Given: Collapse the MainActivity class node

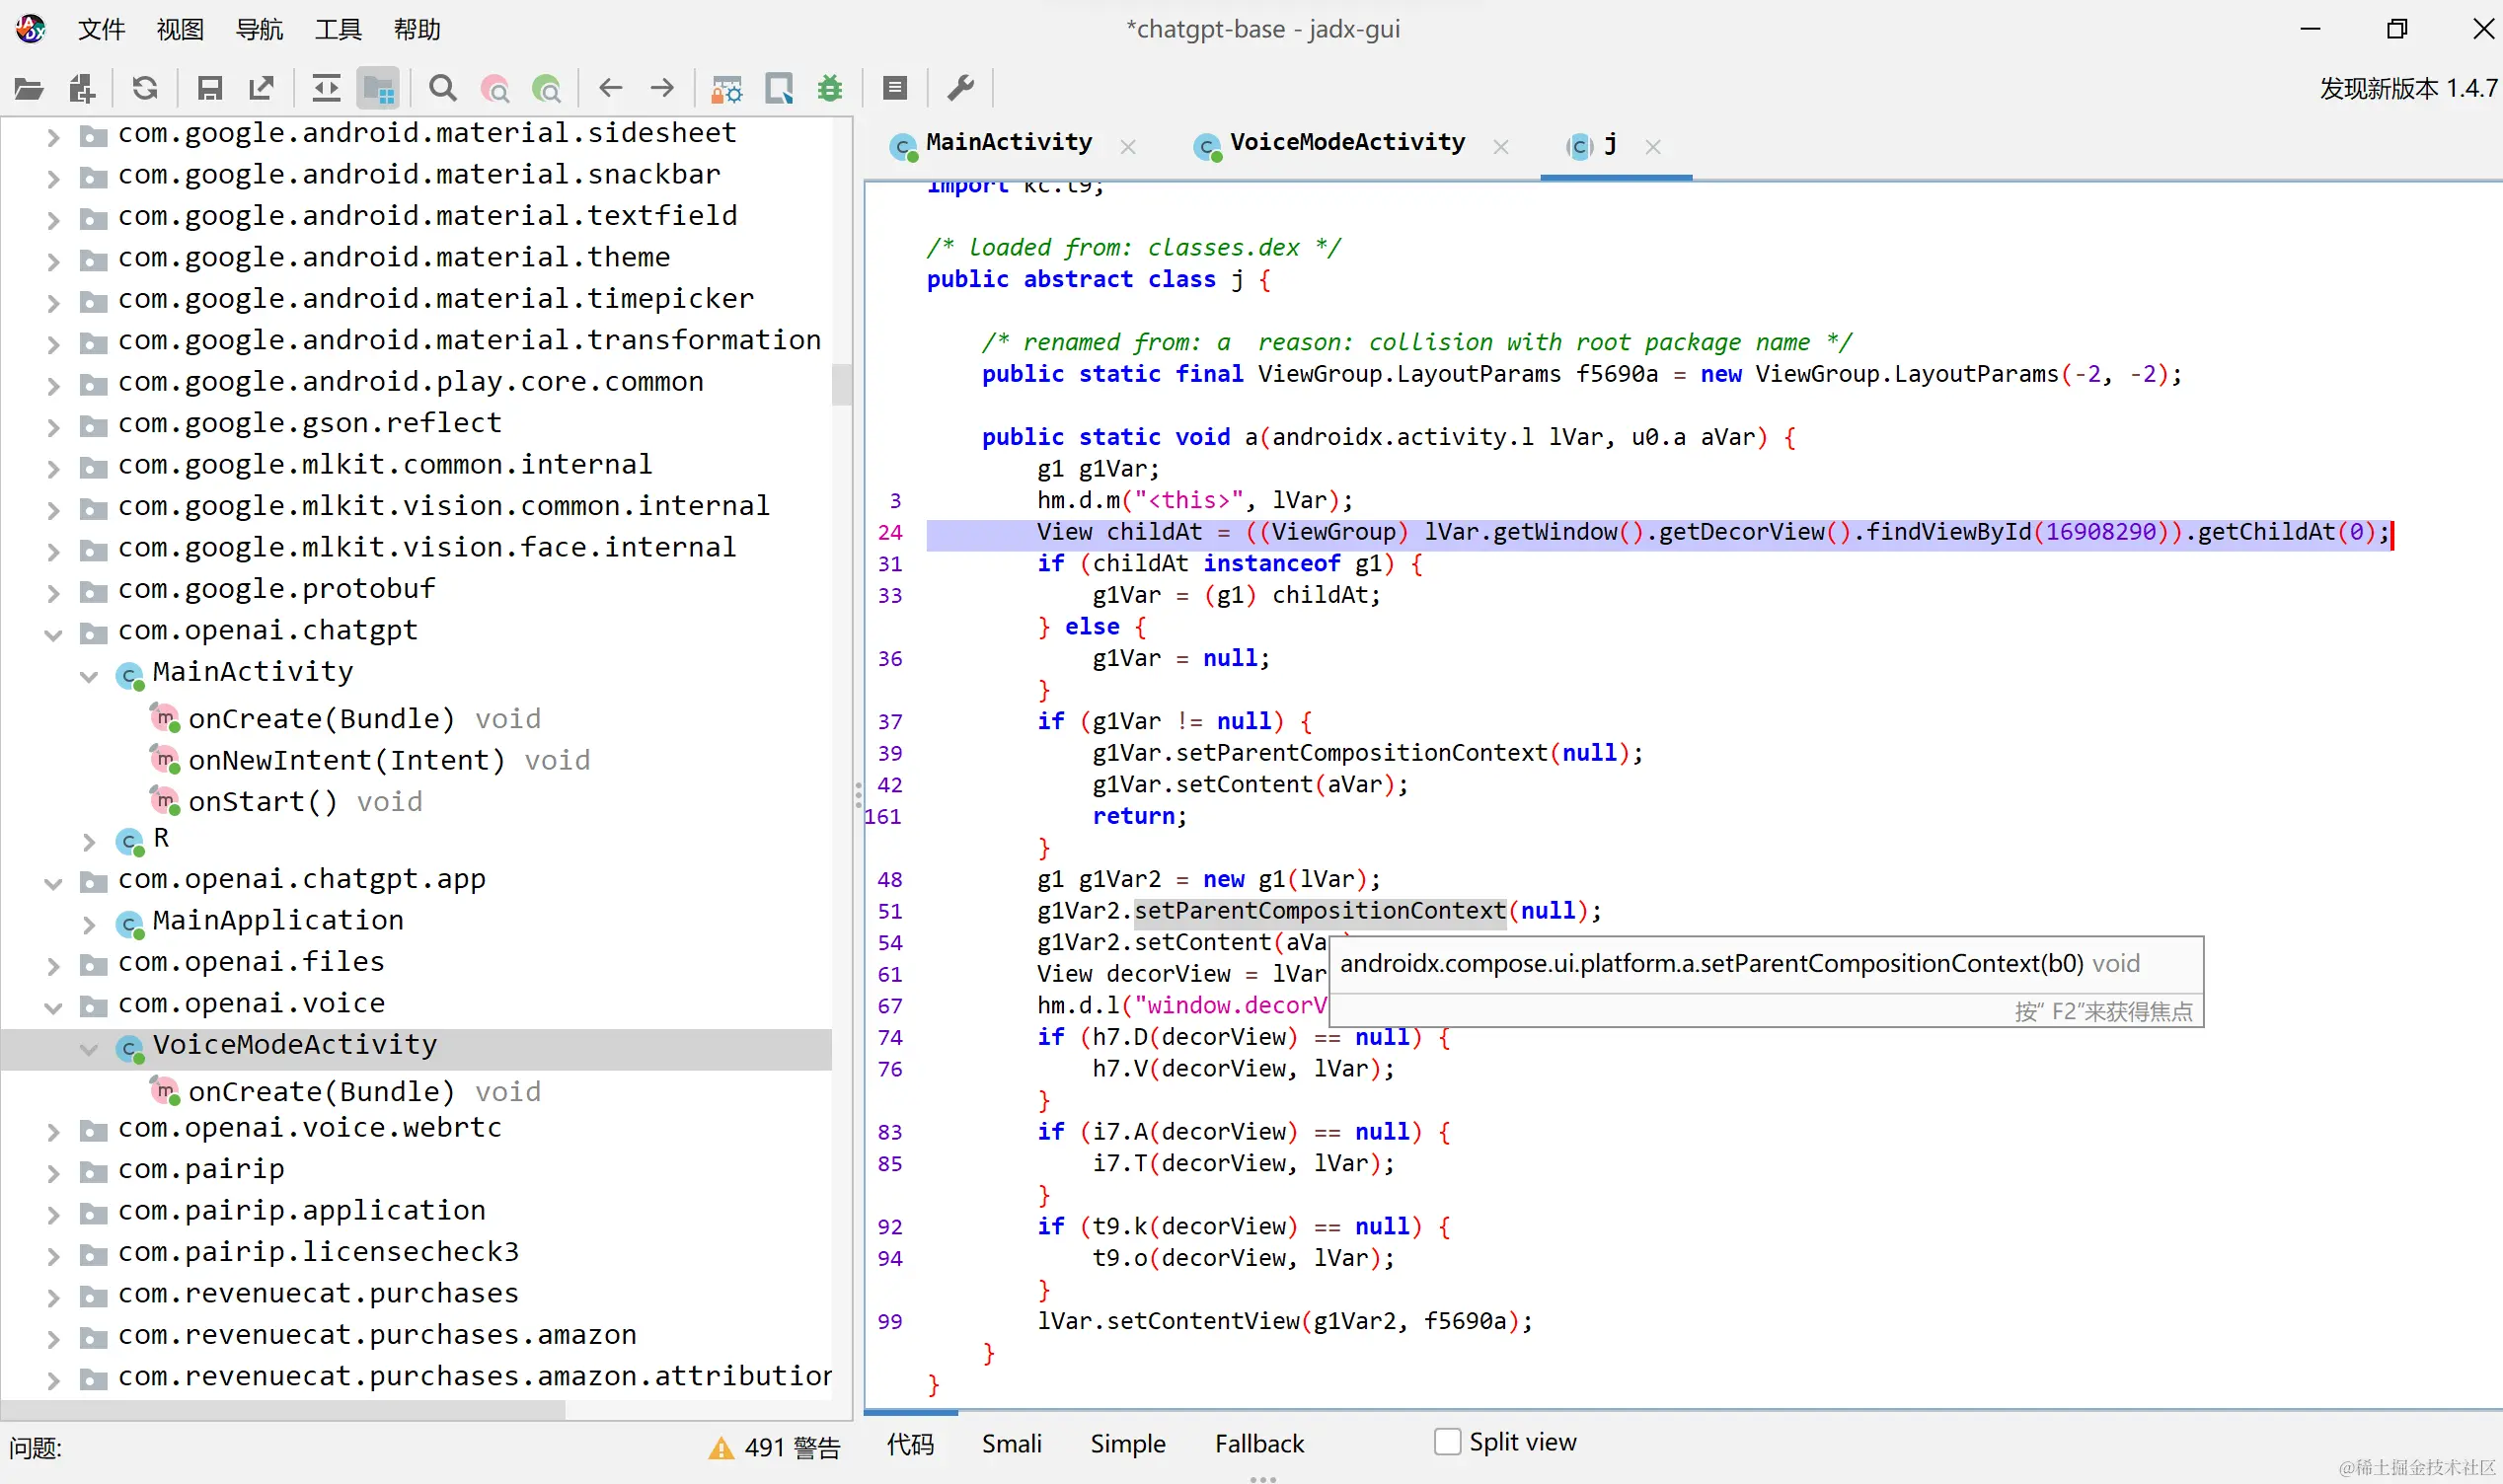Looking at the screenshot, I should [89, 676].
